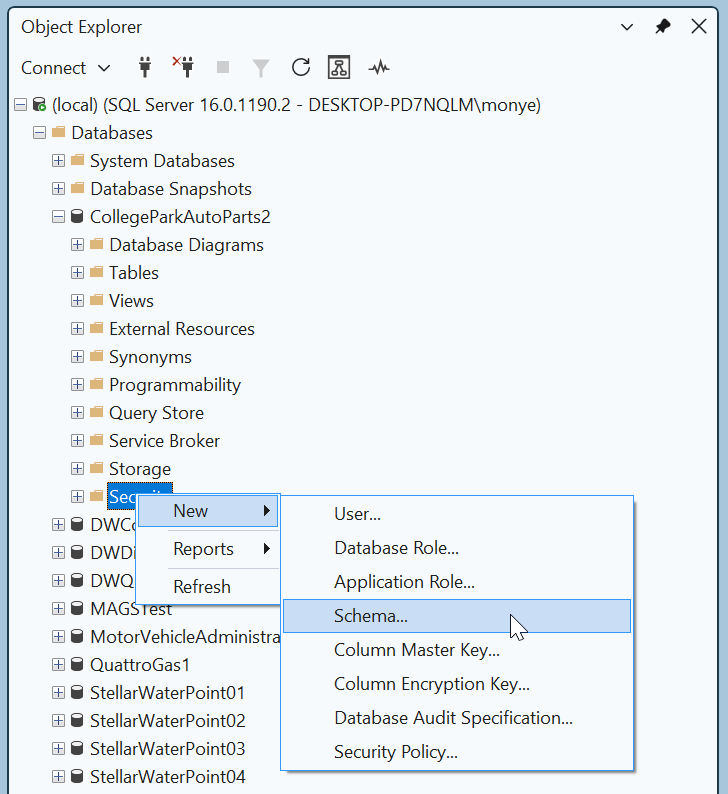The width and height of the screenshot is (728, 794).
Task: Click the hierarchy diagram toolbar icon
Action: coord(339,67)
